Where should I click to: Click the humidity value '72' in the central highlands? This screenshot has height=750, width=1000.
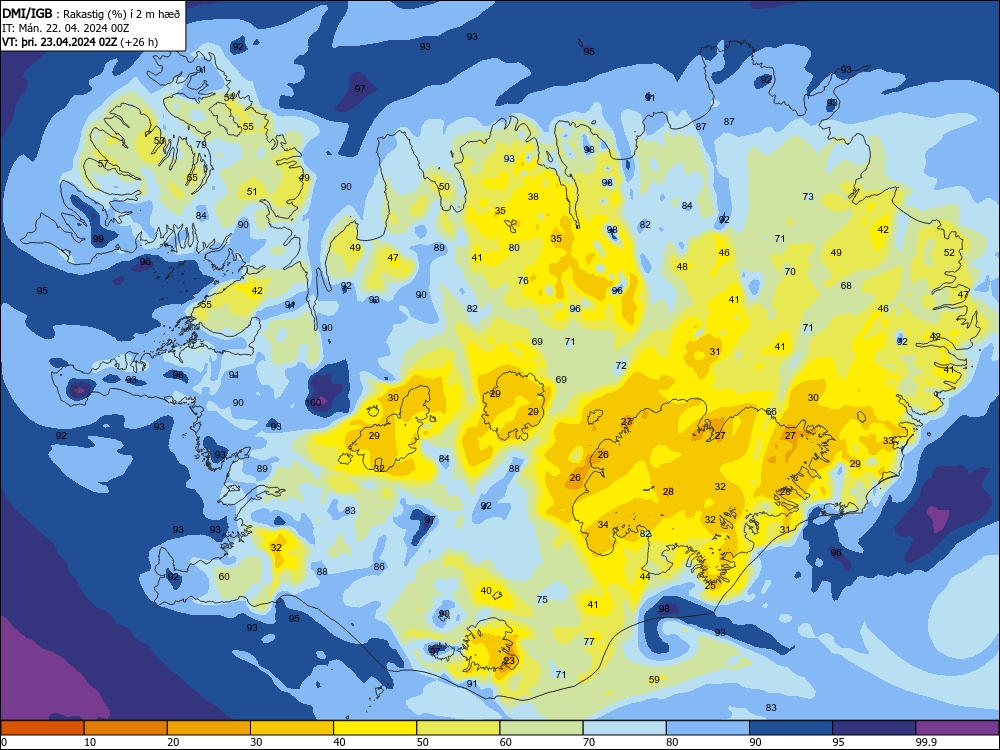621,366
